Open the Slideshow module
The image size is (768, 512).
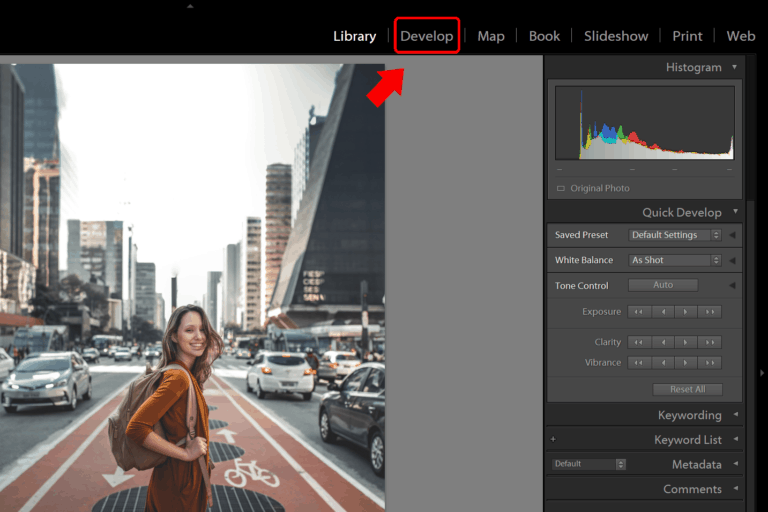tap(616, 36)
